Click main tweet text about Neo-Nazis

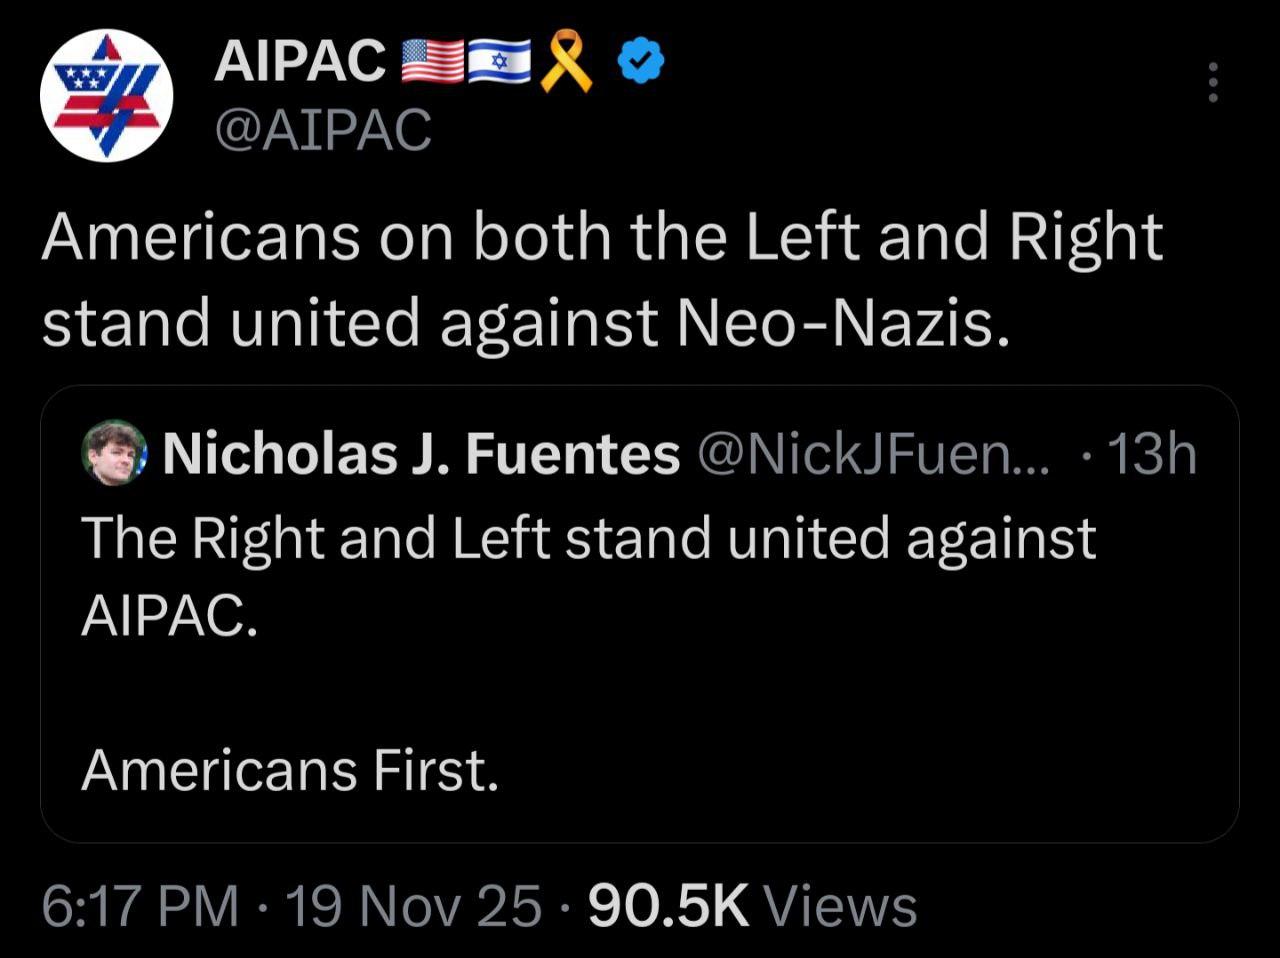600,280
